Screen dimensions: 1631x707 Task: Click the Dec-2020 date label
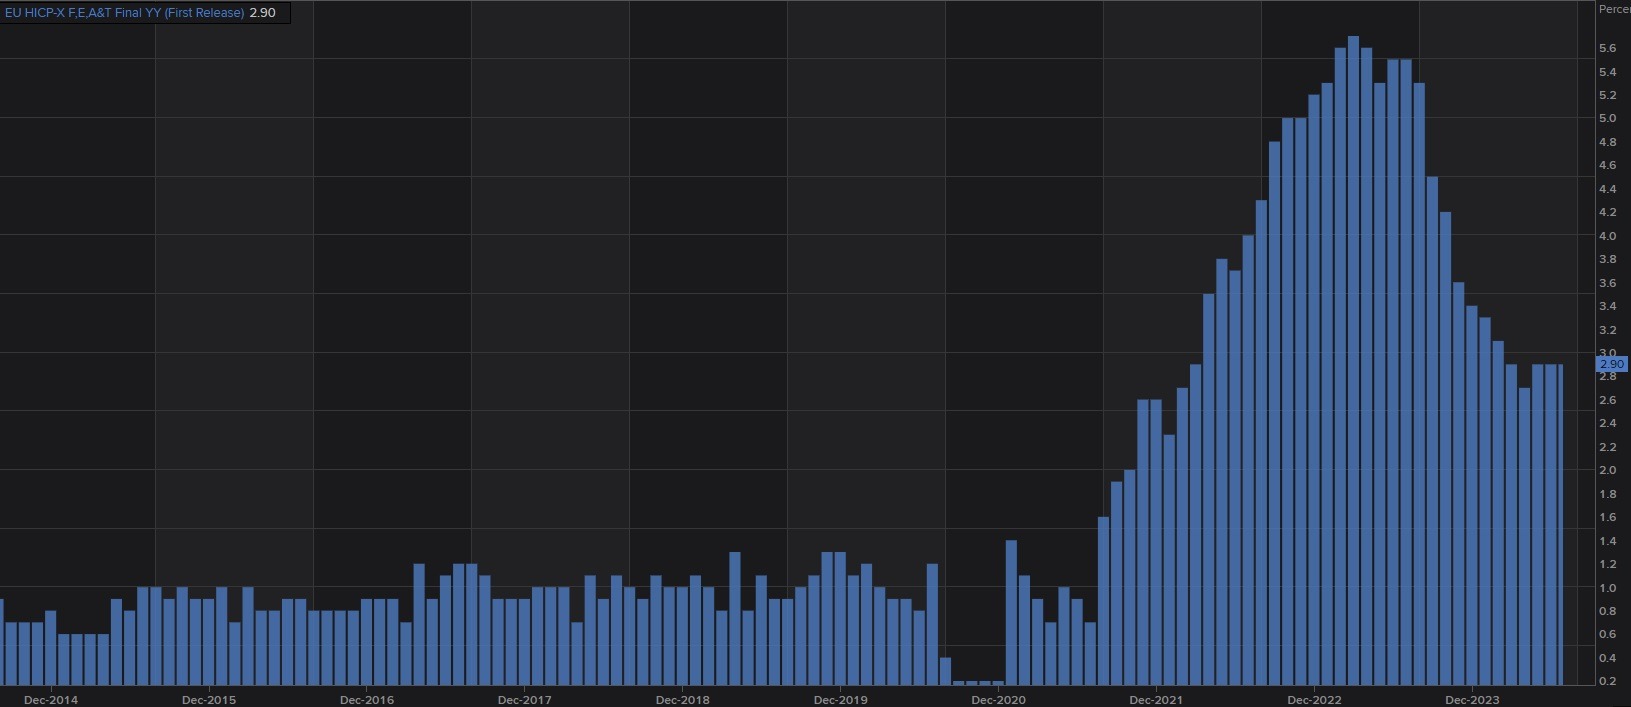tap(998, 699)
